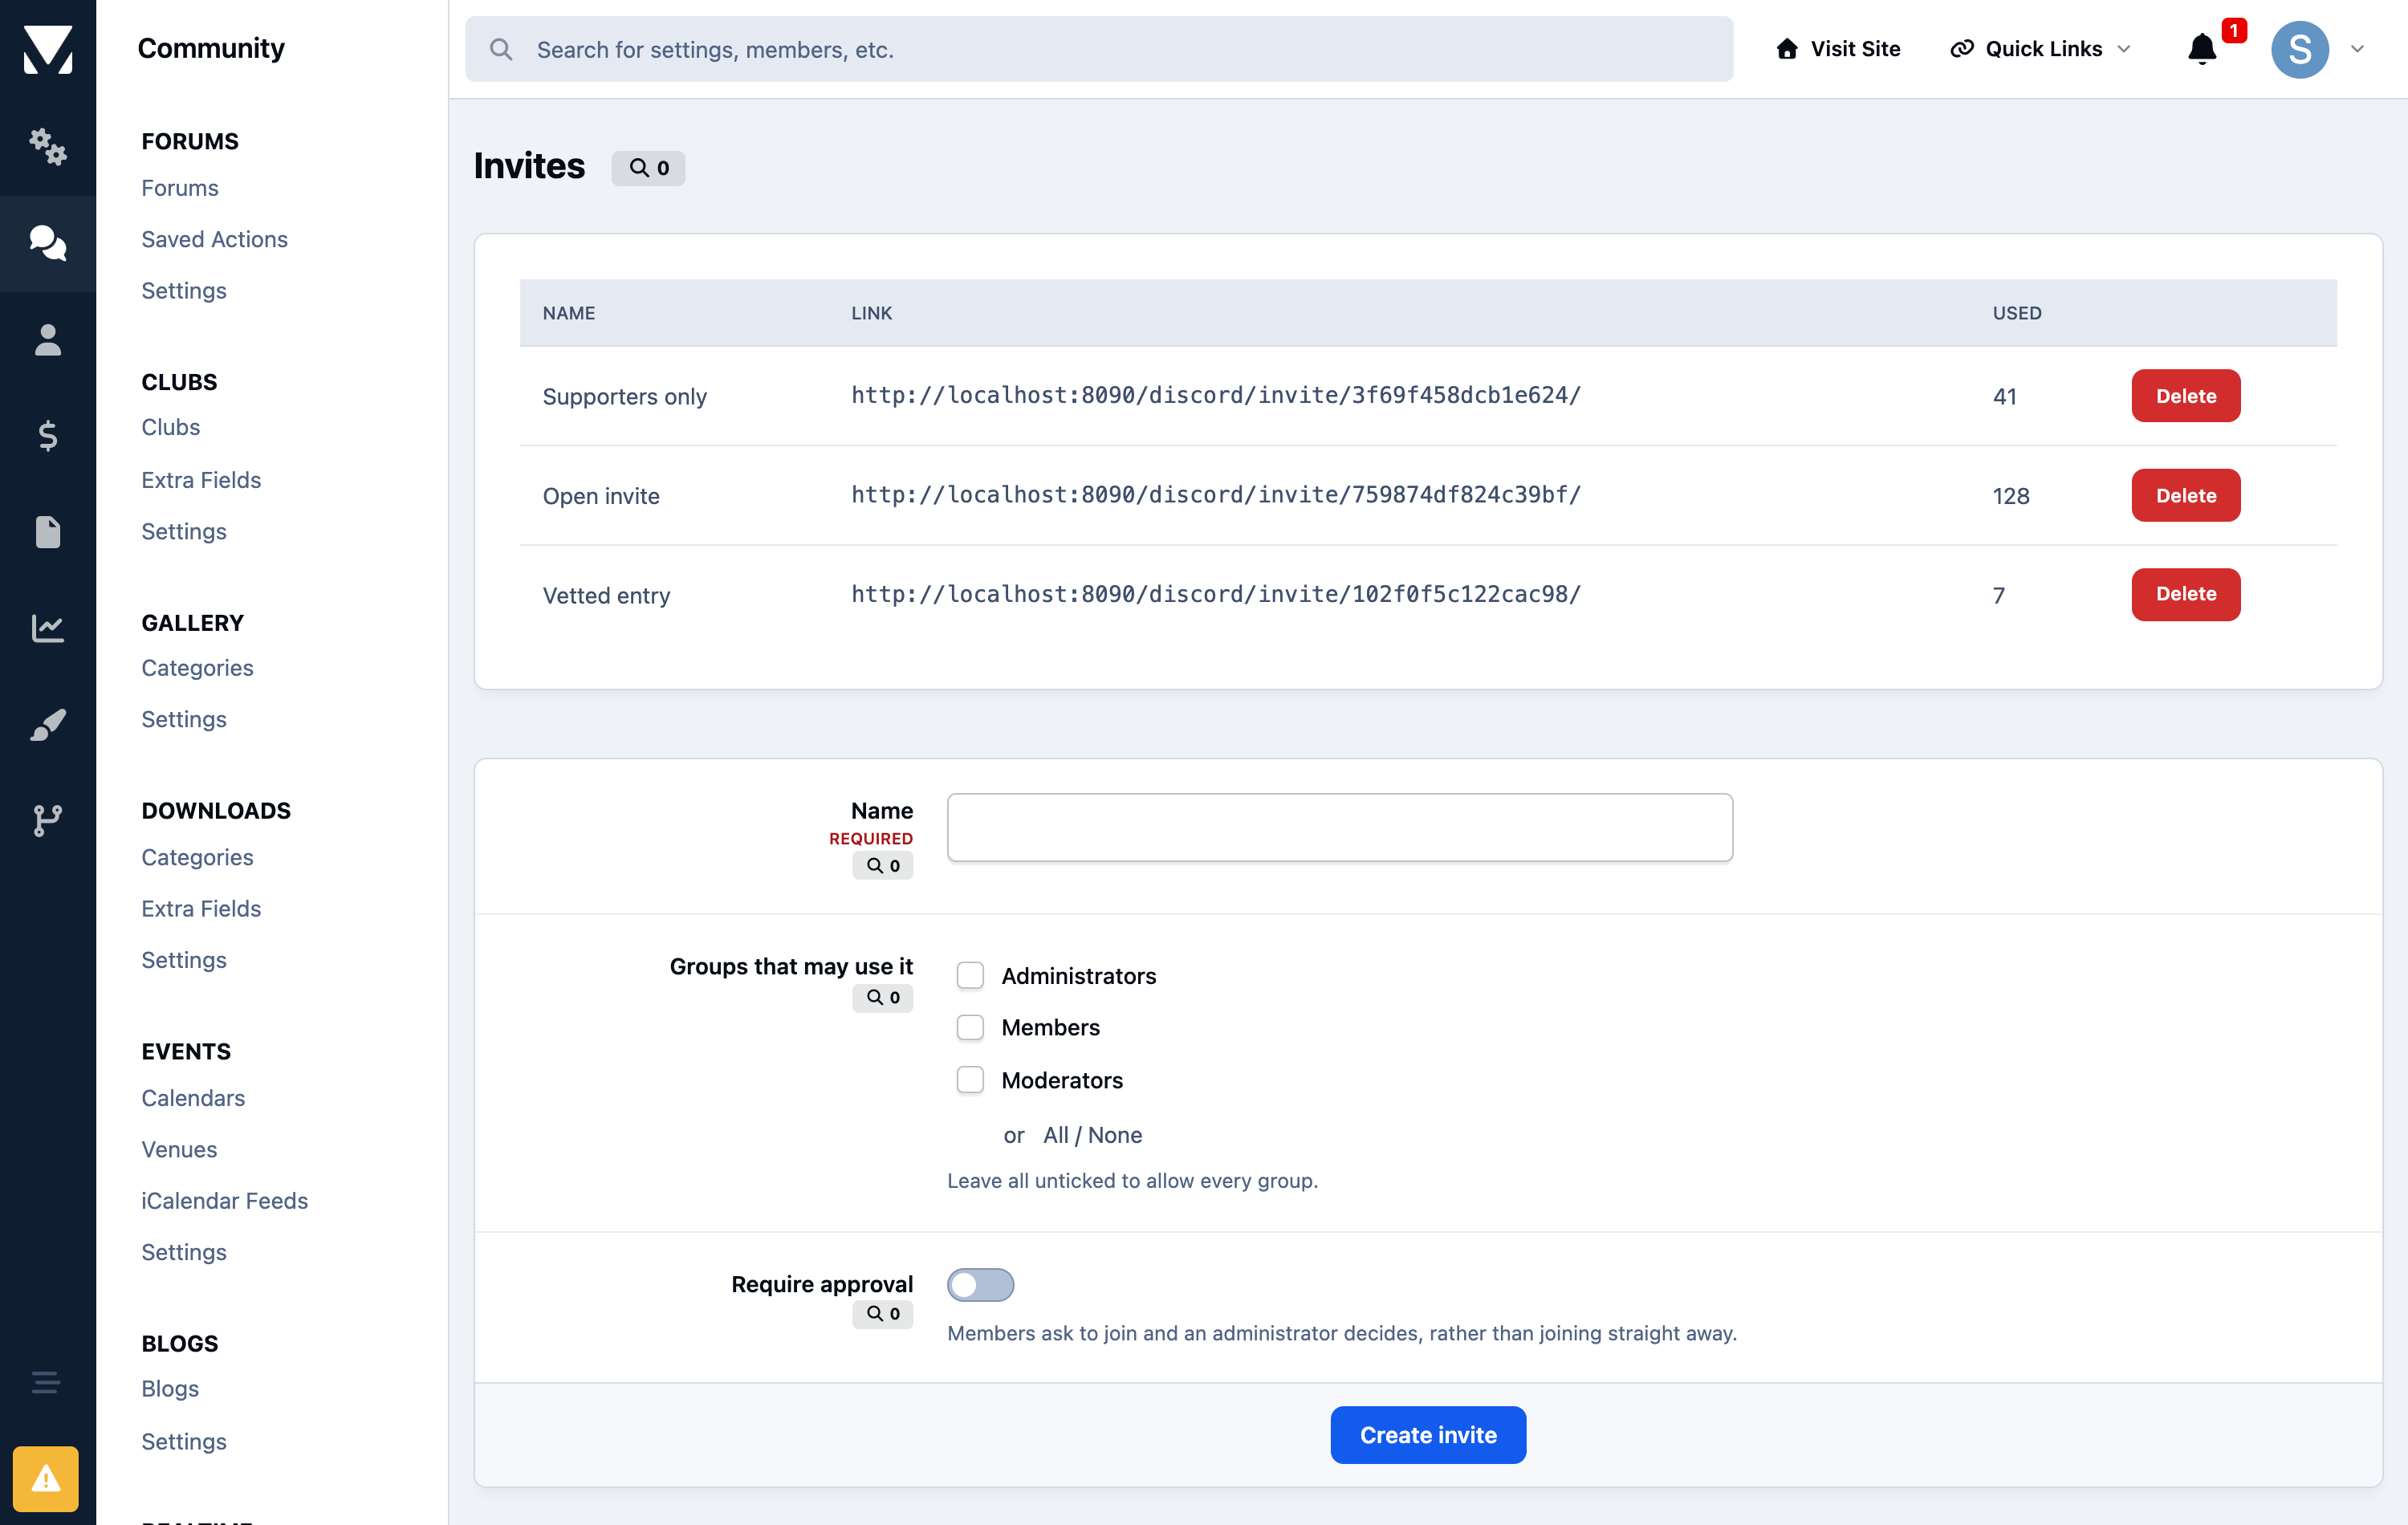Click the user avatar S icon
The image size is (2408, 1525).
pyautogui.click(x=2300, y=49)
